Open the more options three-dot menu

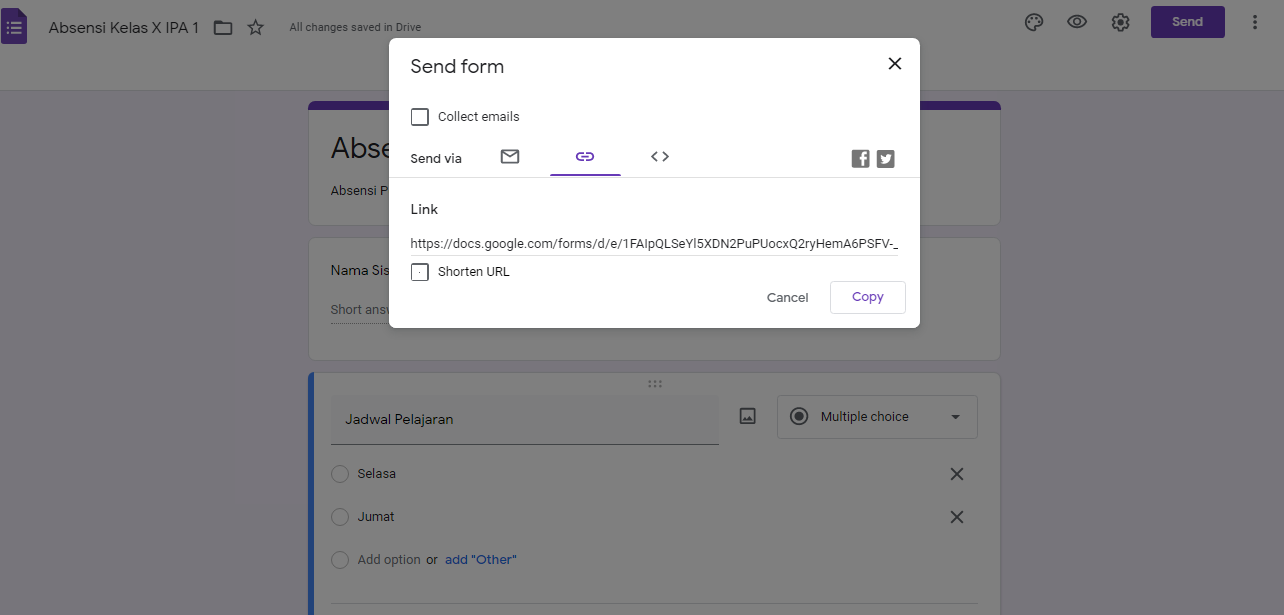click(x=1255, y=22)
